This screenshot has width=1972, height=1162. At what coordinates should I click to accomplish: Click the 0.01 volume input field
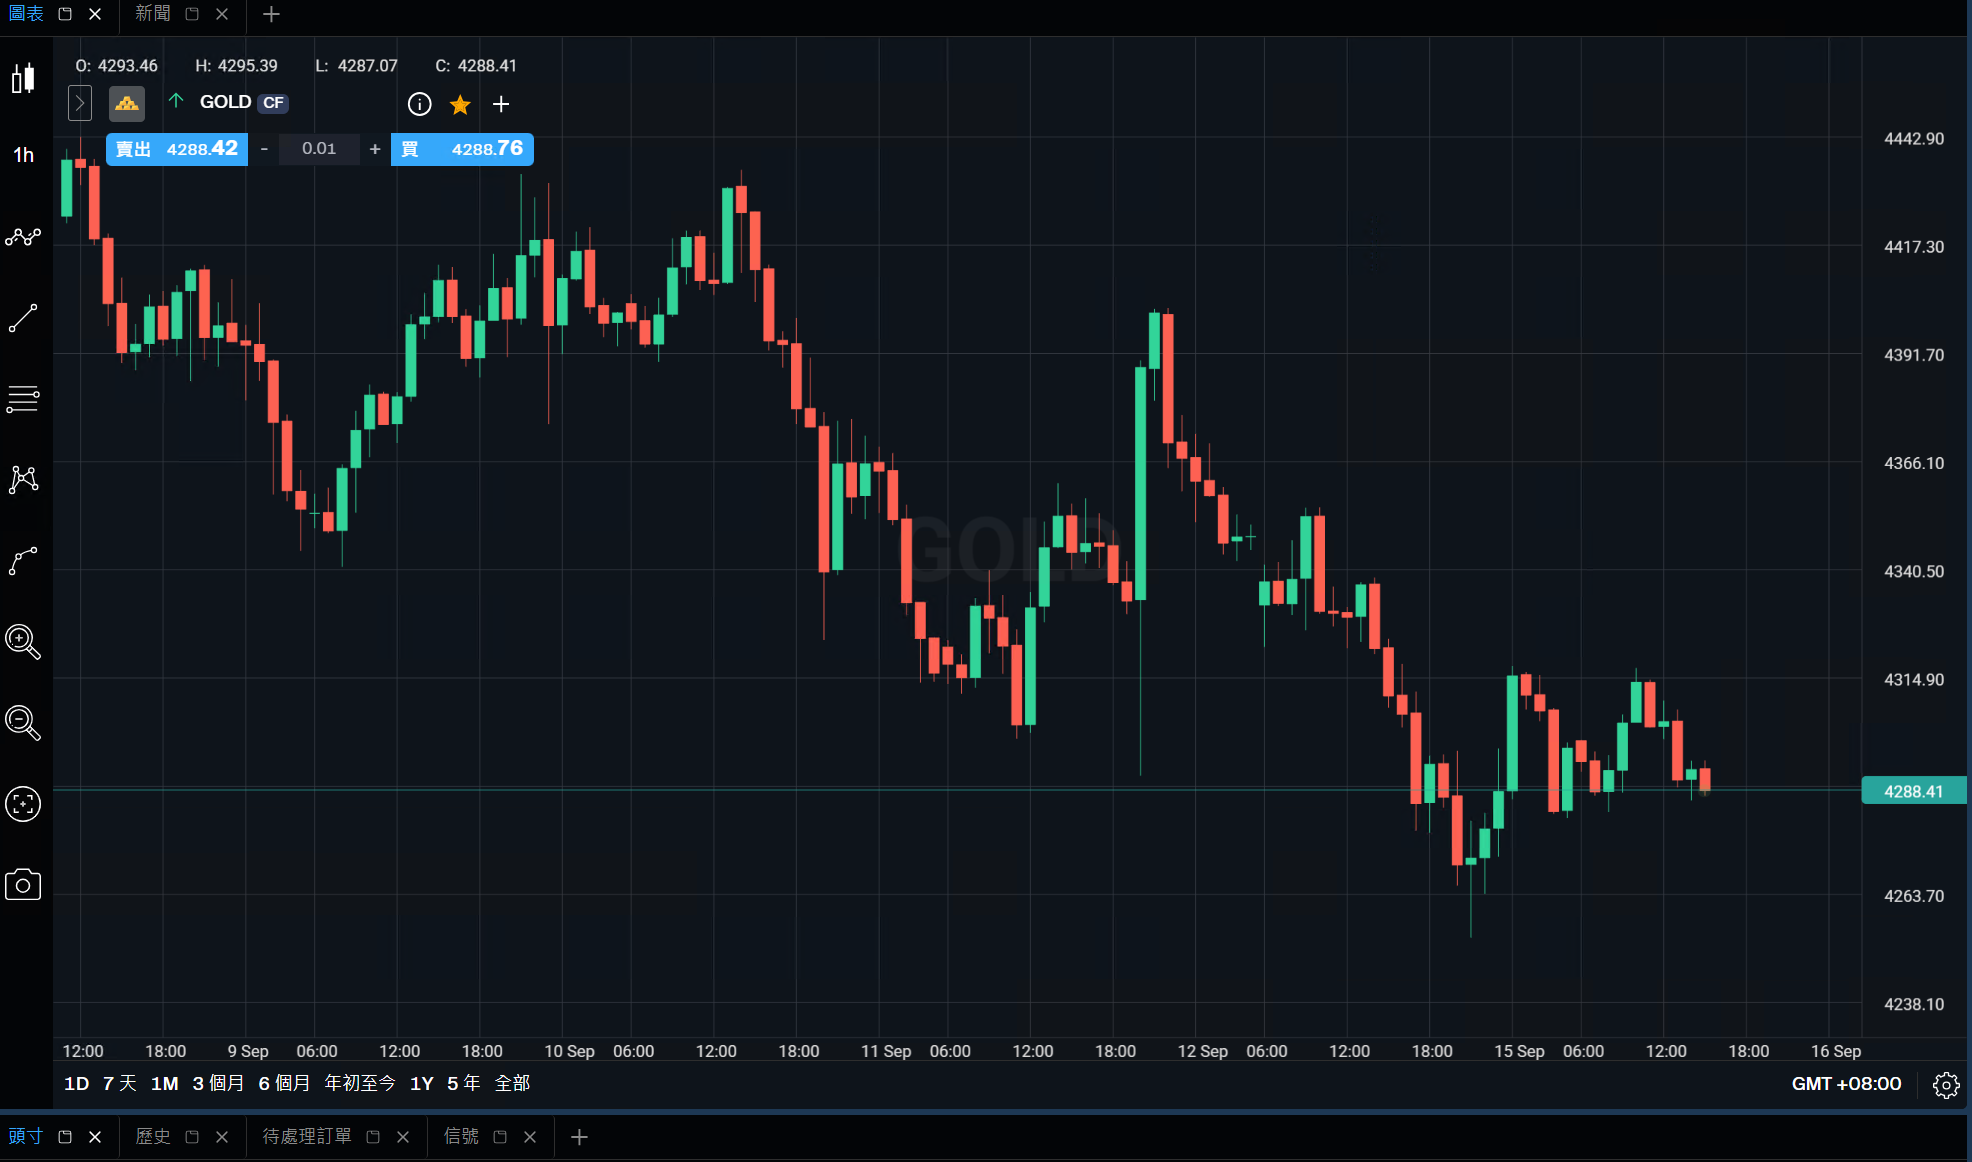coord(319,149)
